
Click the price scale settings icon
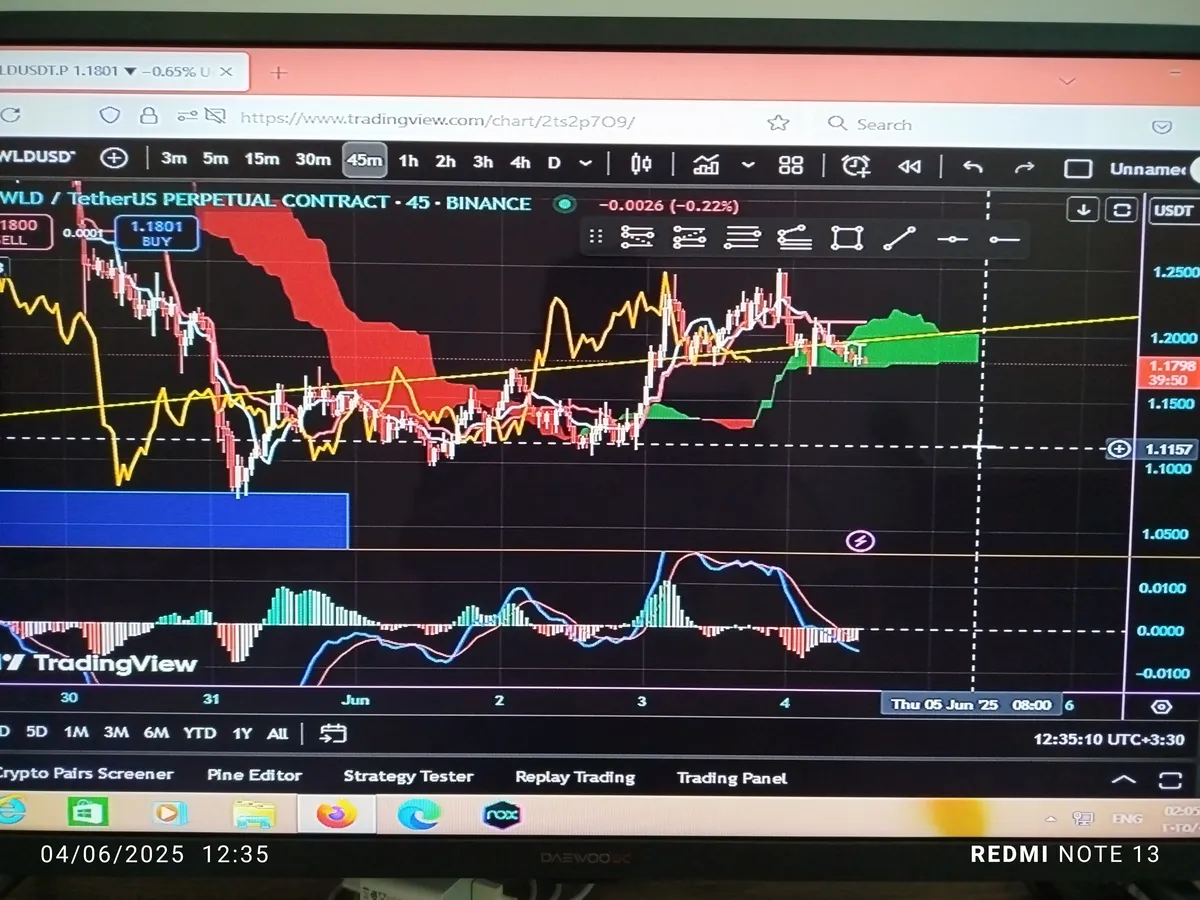click(x=1161, y=706)
